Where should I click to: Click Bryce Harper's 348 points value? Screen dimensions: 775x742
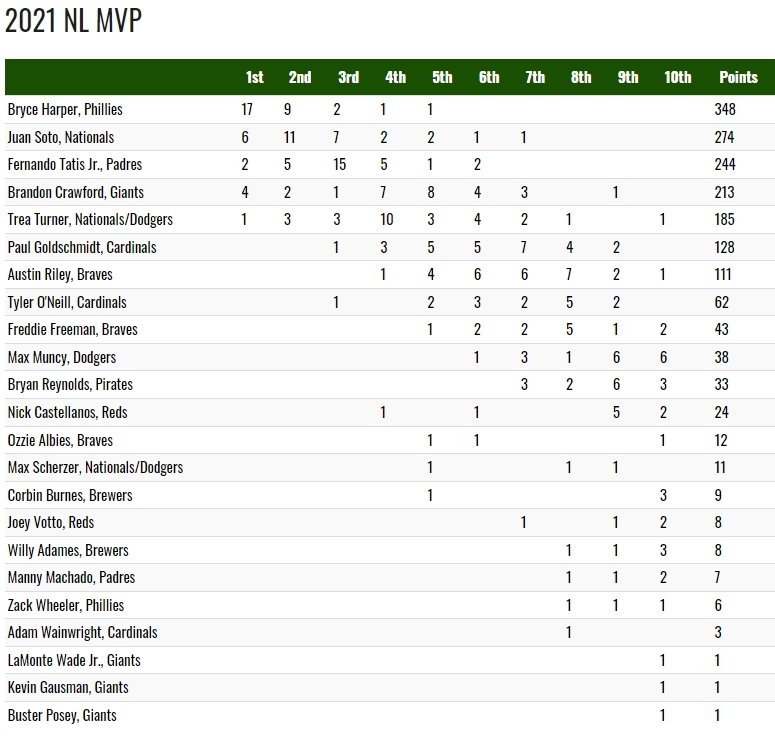point(724,109)
